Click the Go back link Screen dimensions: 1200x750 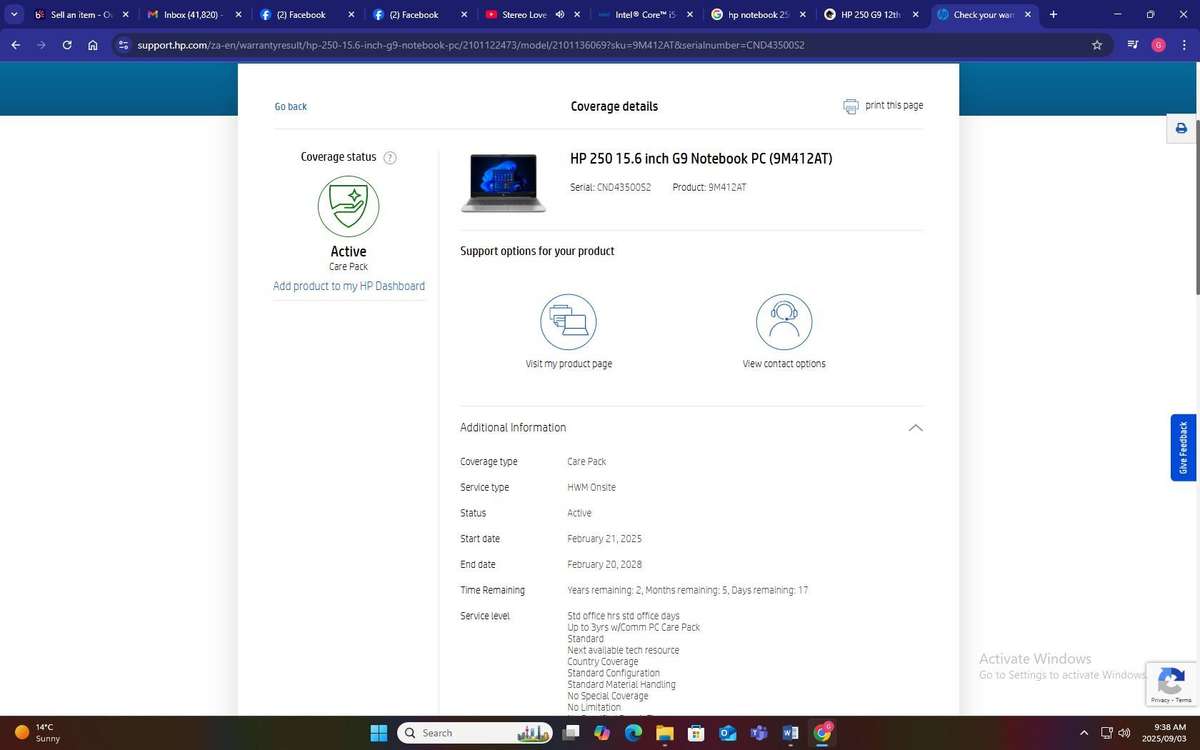[291, 106]
